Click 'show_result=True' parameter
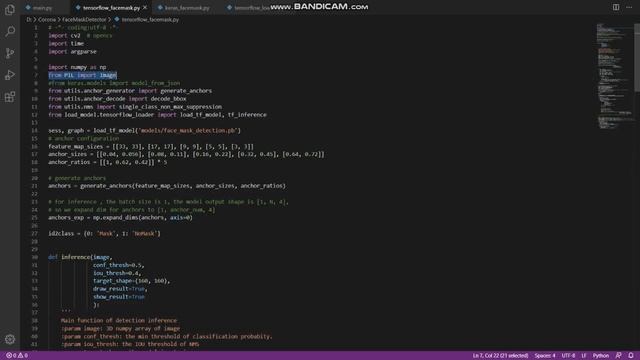 pyautogui.click(x=119, y=297)
